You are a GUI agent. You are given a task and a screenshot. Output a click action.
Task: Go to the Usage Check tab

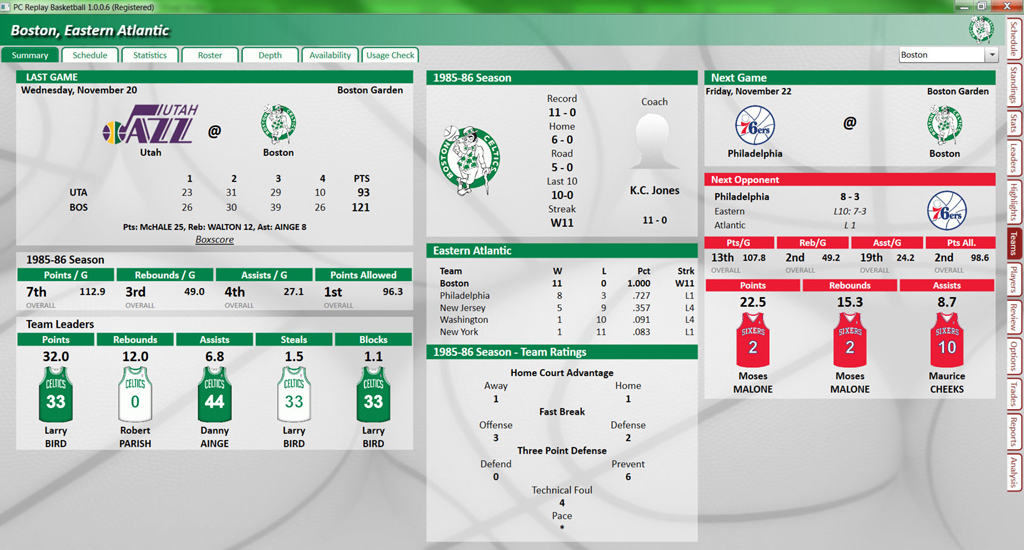[390, 55]
